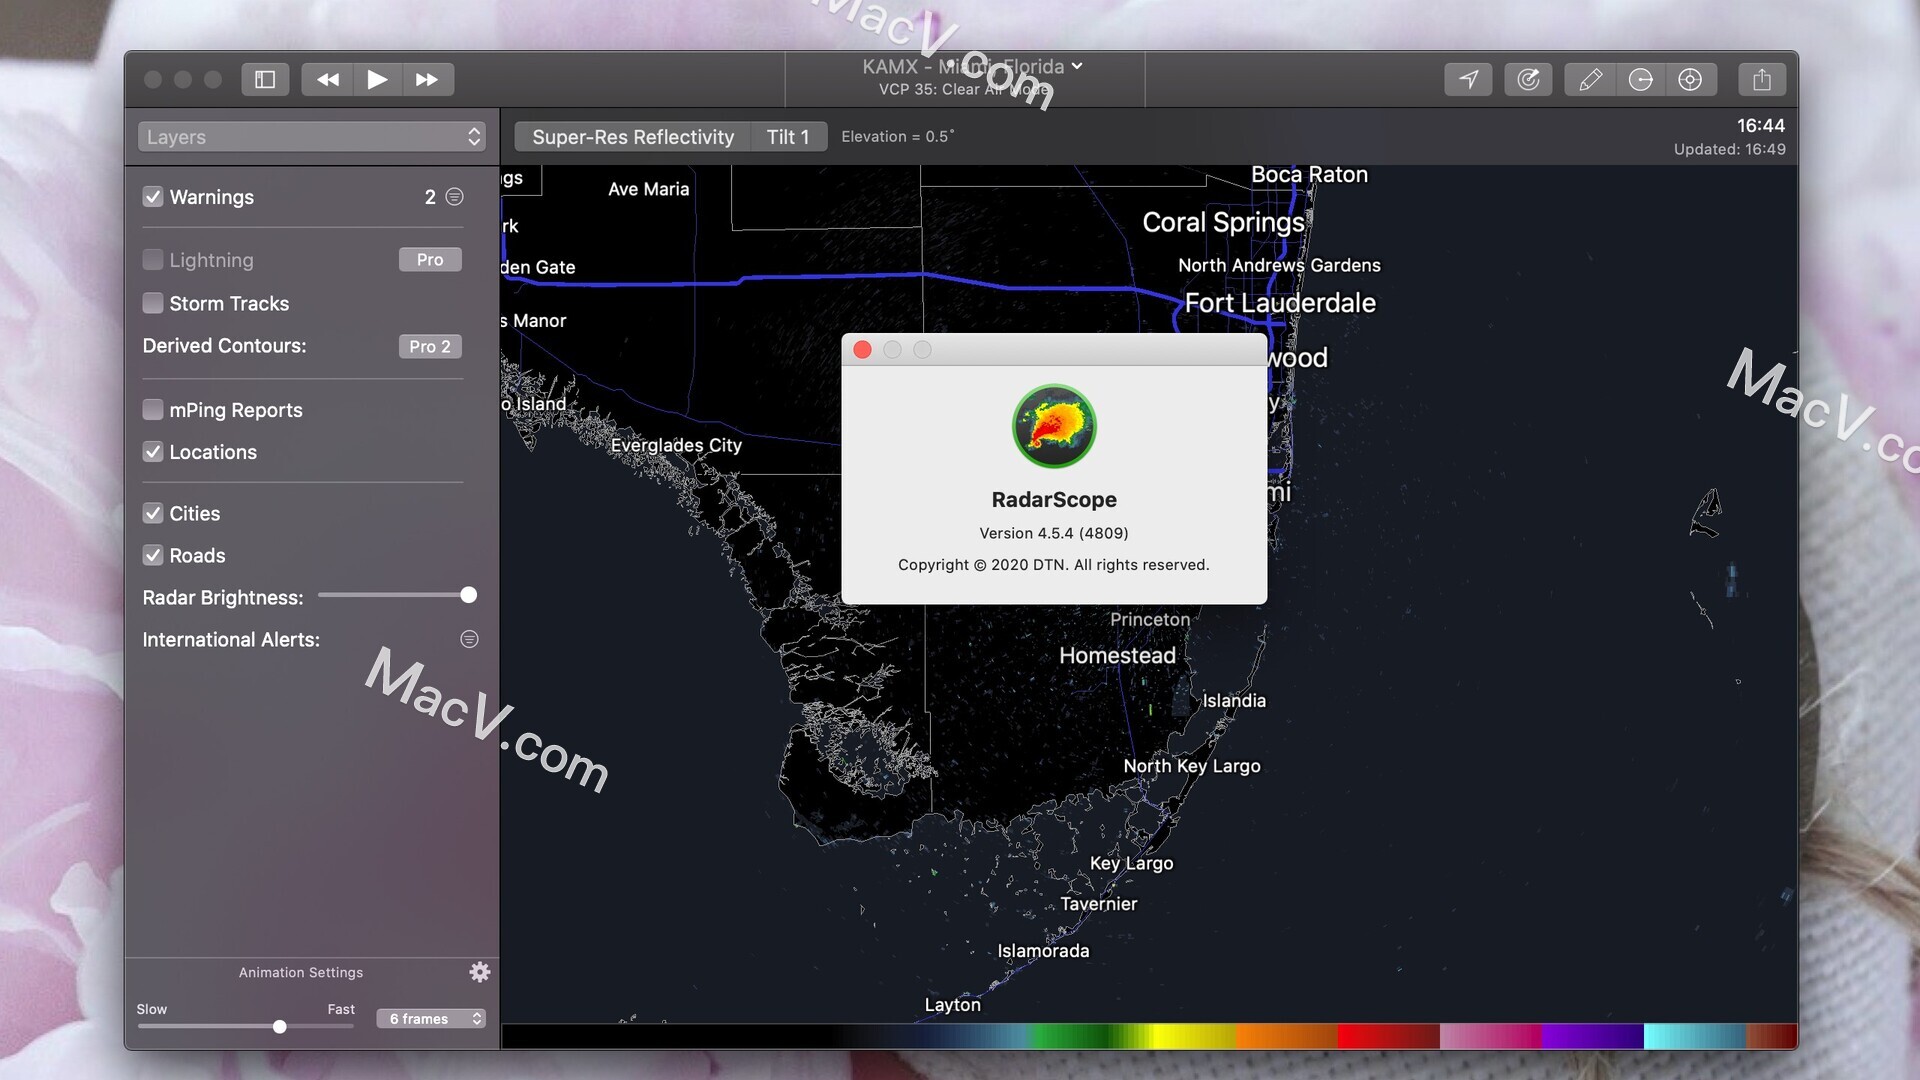Viewport: 1920px width, 1080px height.
Task: Click Islamorada label on map
Action: click(x=1043, y=950)
